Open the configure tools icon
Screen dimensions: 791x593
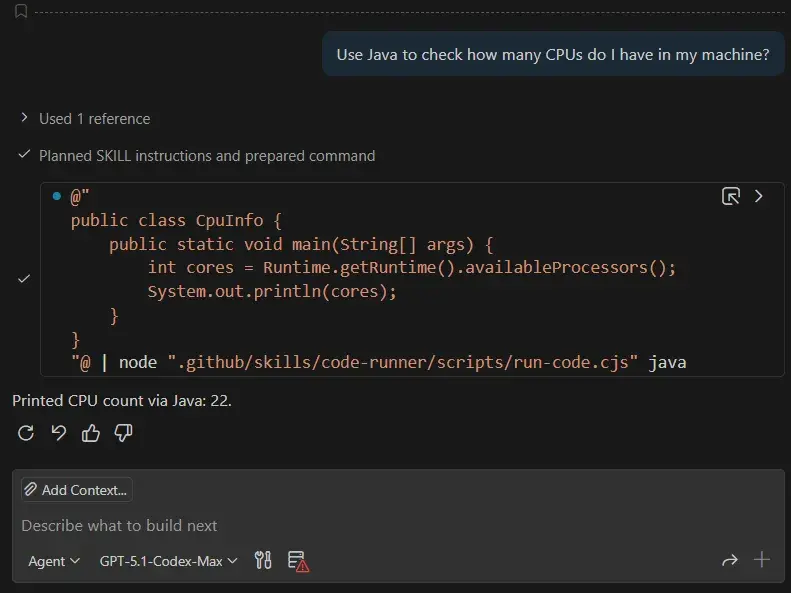(x=263, y=561)
